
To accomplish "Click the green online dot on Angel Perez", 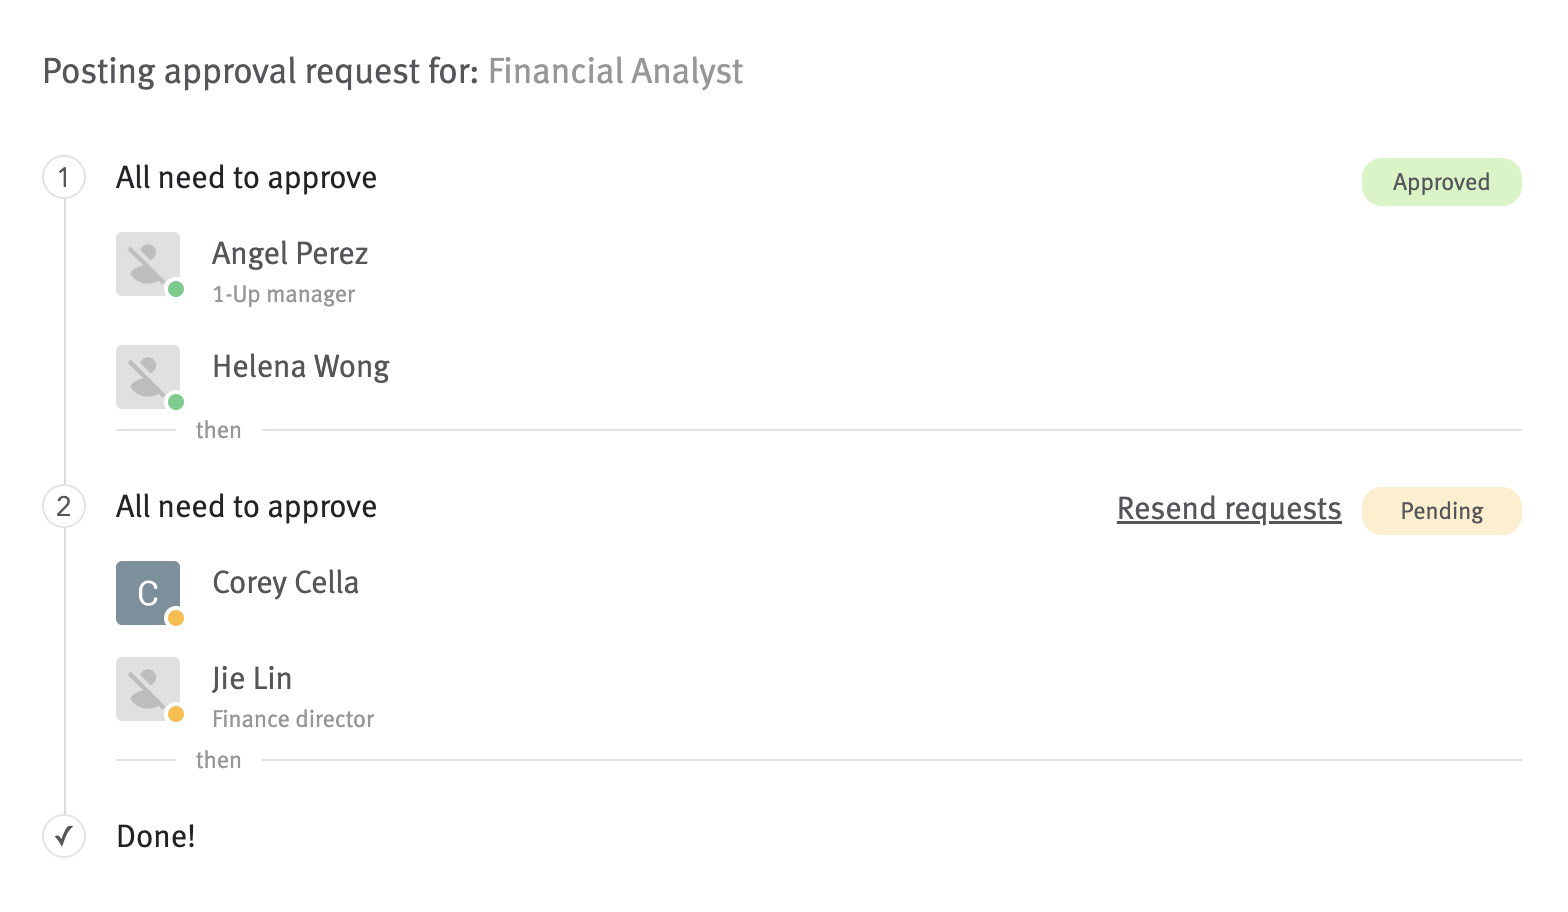I will [x=176, y=290].
